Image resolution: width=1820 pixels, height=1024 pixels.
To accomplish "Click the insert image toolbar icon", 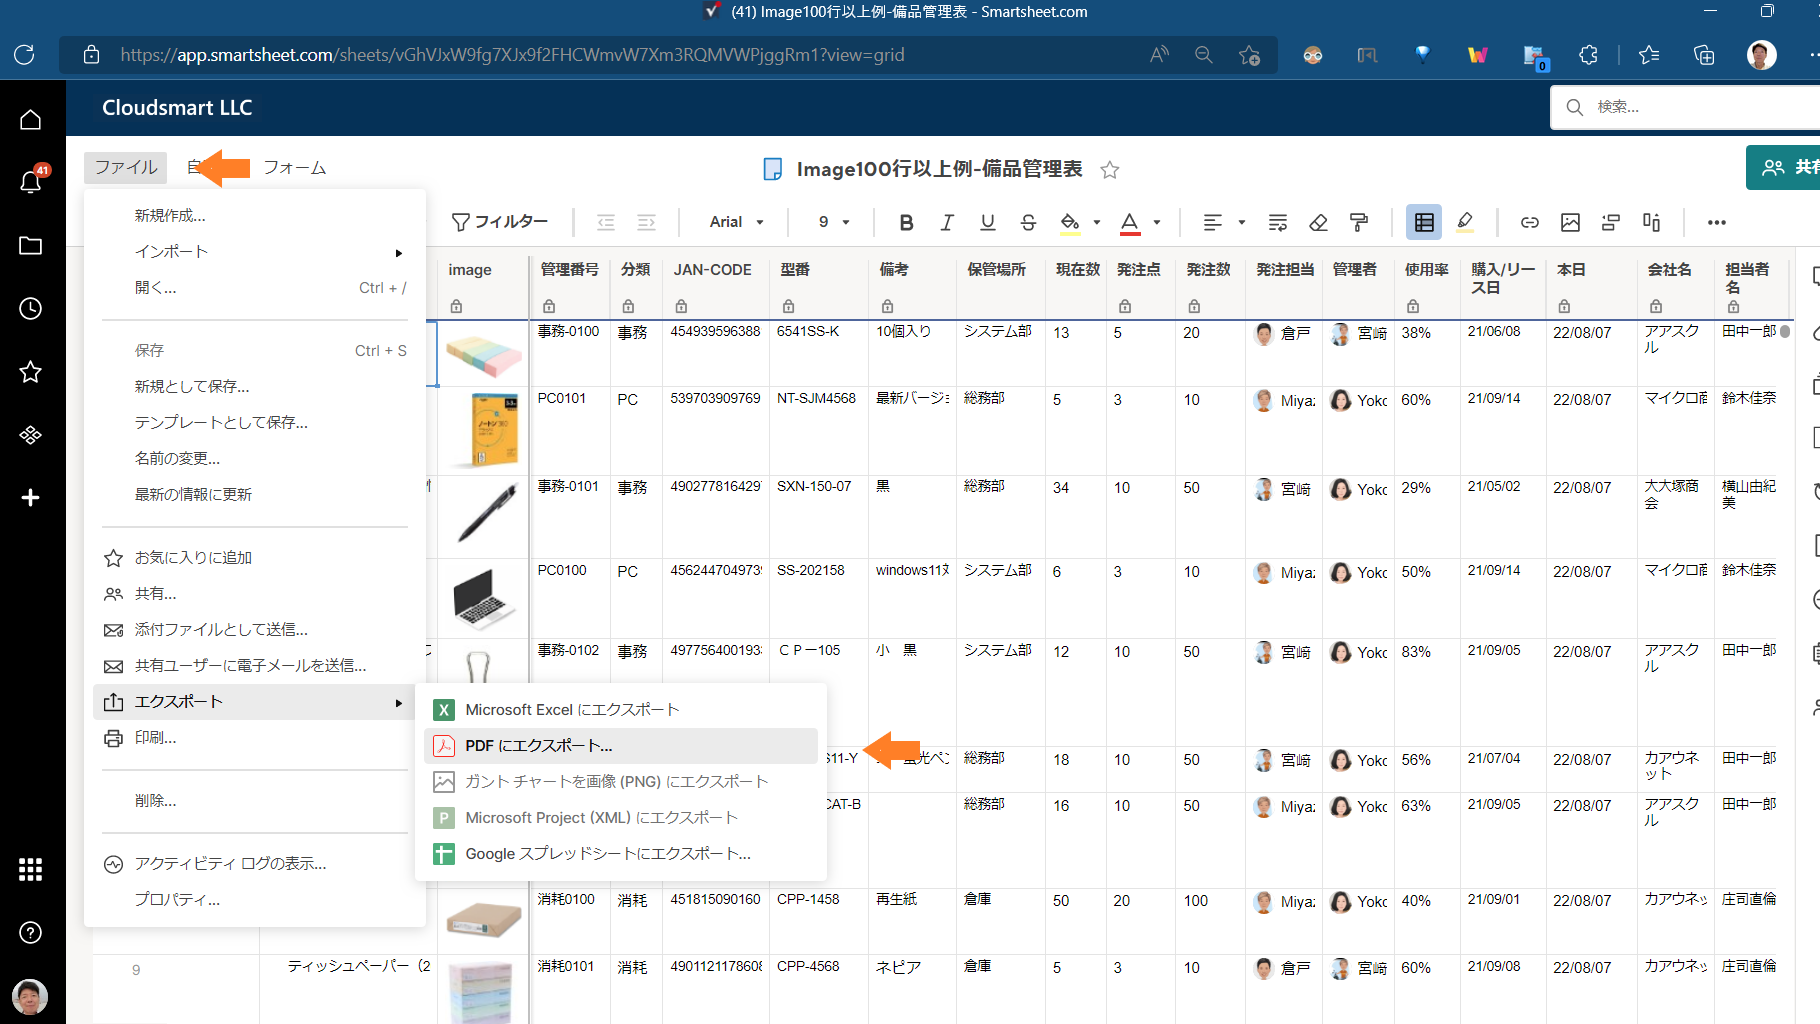I will click(1570, 222).
